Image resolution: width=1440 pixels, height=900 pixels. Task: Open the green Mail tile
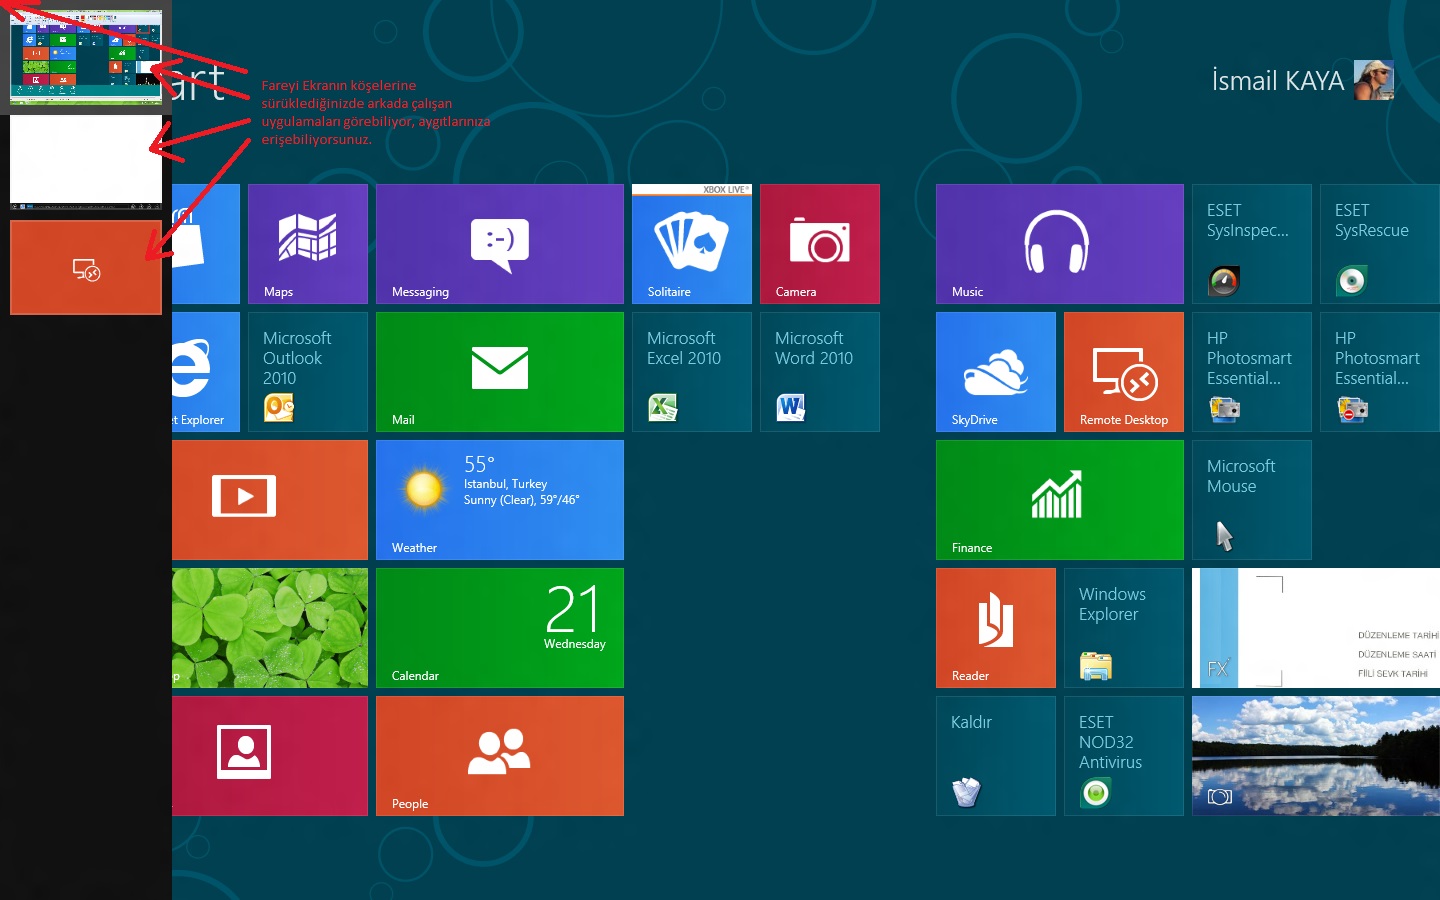[x=500, y=372]
